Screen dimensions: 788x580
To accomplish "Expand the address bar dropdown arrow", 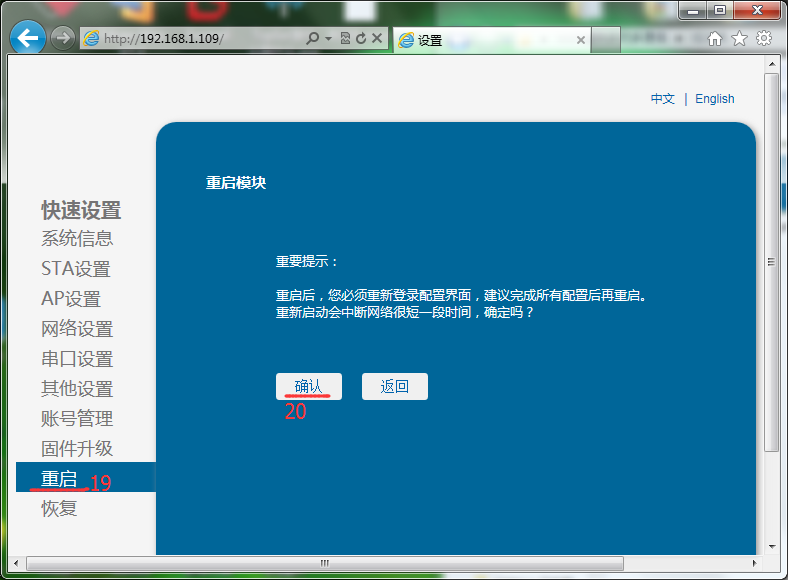I will point(328,38).
